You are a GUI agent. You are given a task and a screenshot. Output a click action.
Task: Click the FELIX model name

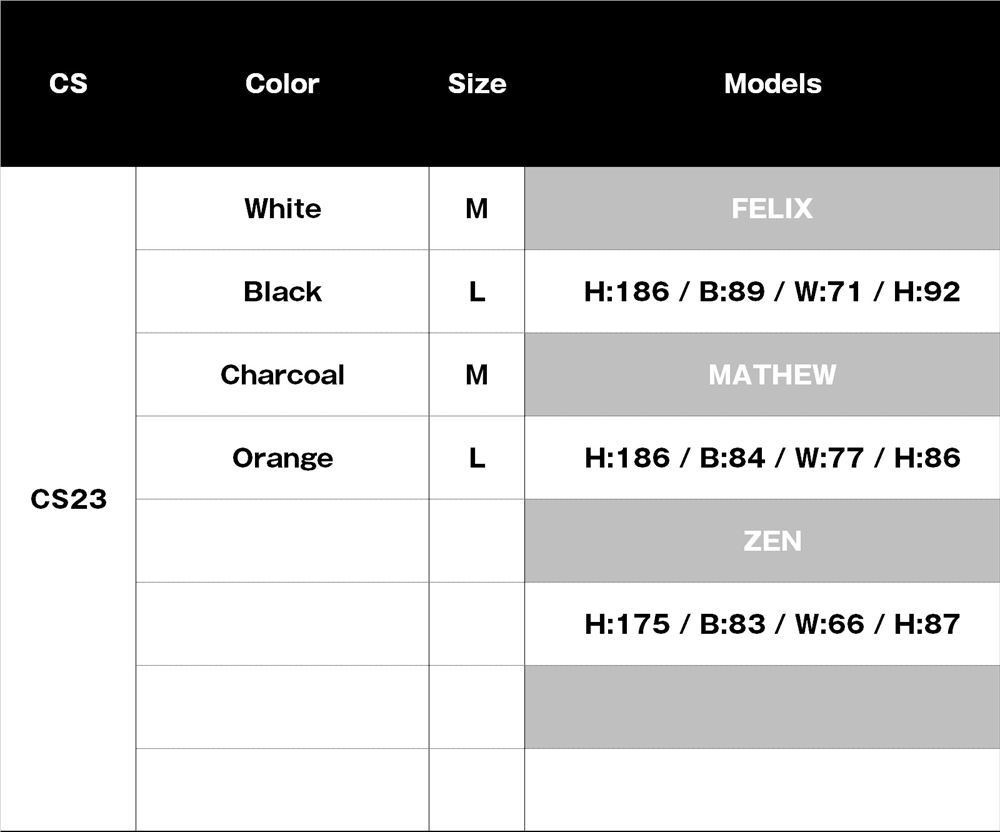pos(772,208)
